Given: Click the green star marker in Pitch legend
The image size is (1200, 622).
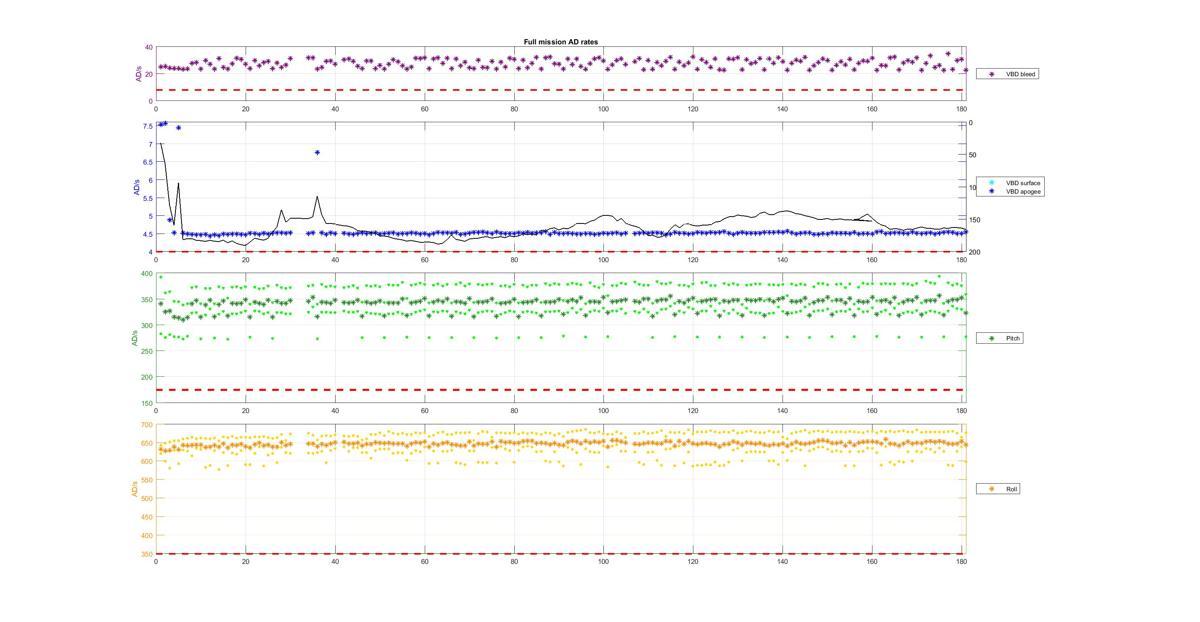Looking at the screenshot, I should [991, 338].
